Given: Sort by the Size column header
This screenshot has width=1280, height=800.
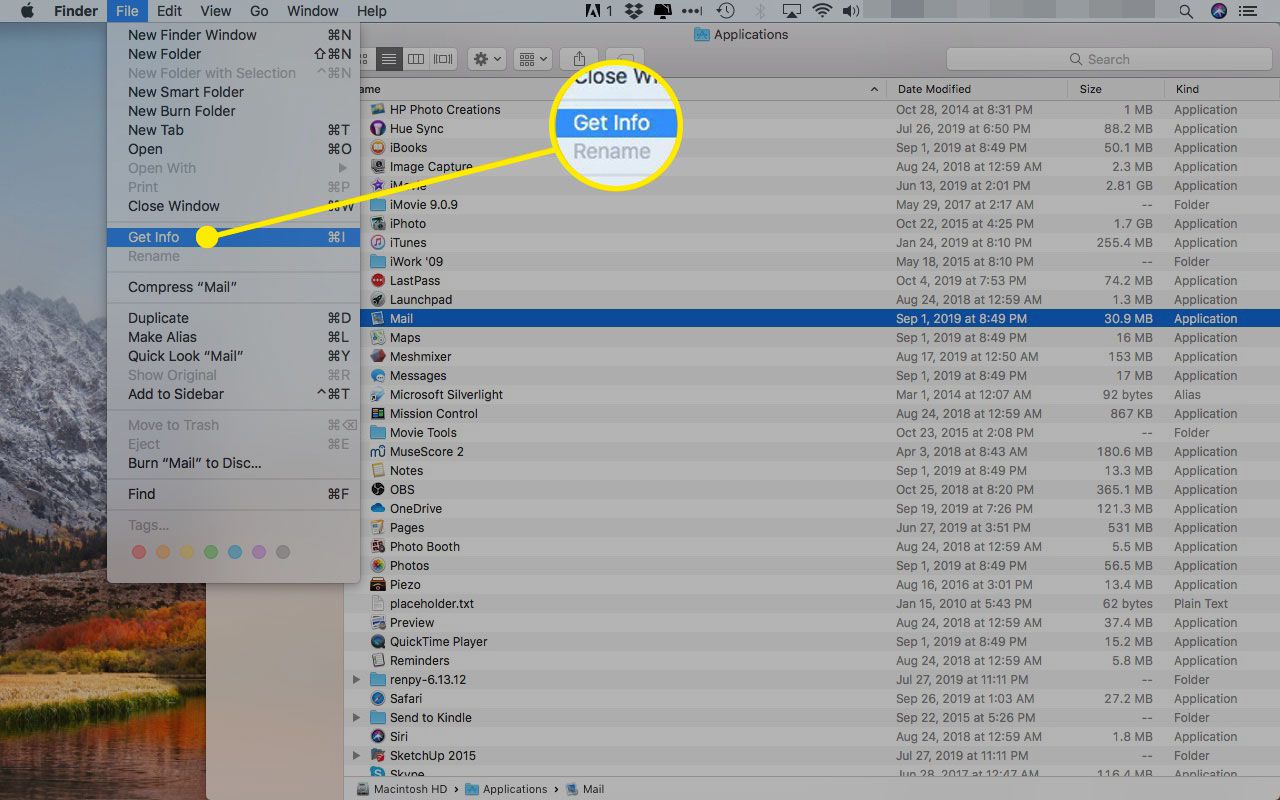Looking at the screenshot, I should [x=1116, y=89].
